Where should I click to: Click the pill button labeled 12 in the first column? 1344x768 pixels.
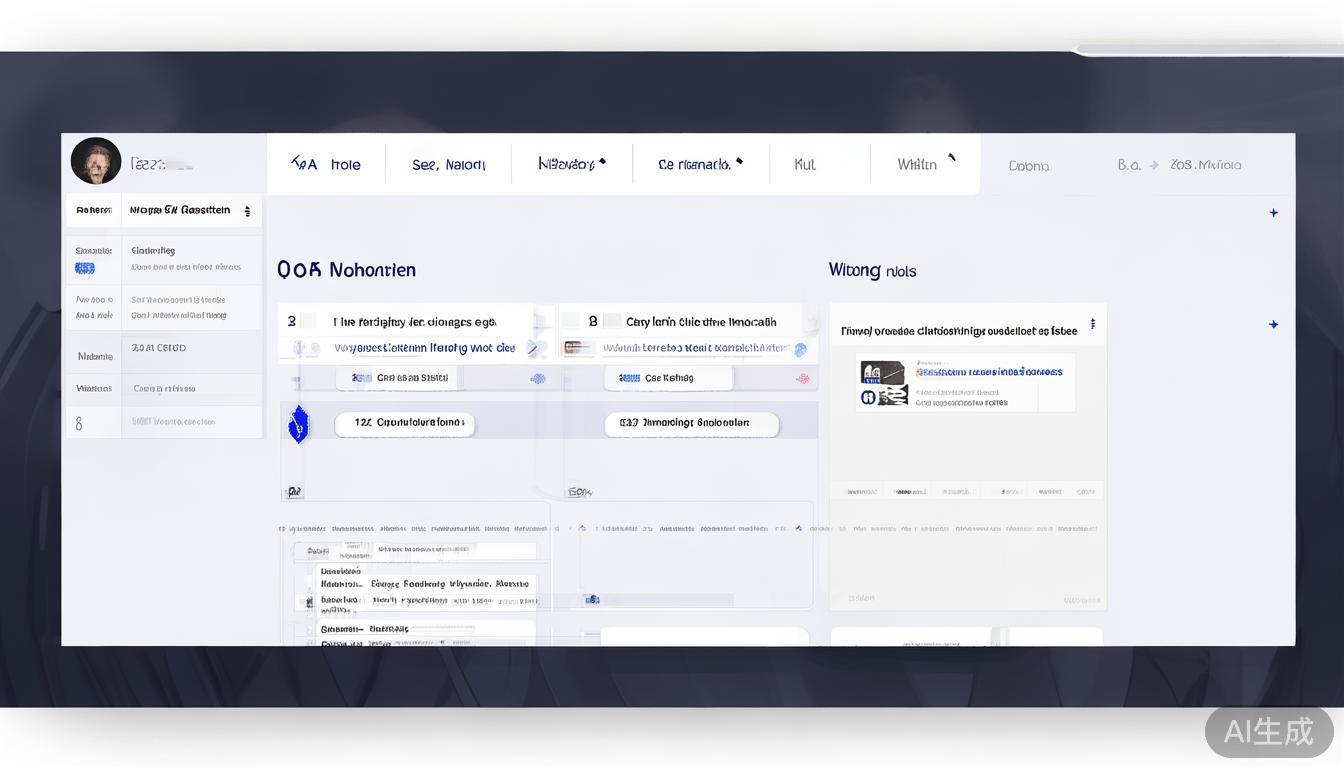click(404, 423)
